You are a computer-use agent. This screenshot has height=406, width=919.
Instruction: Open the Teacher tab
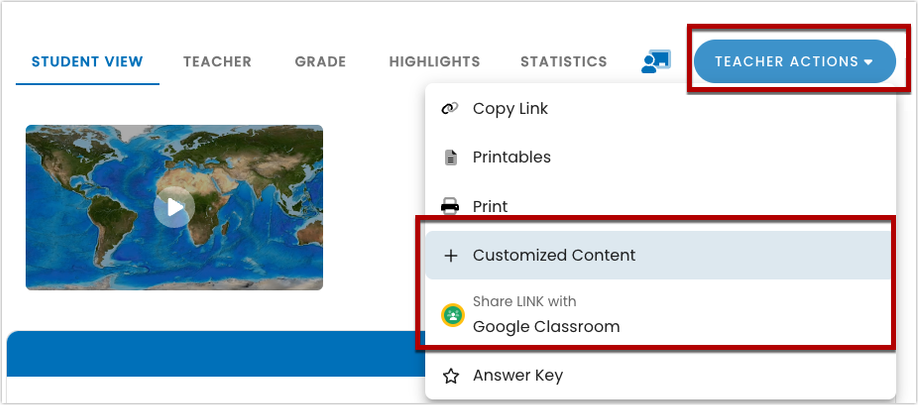click(217, 62)
